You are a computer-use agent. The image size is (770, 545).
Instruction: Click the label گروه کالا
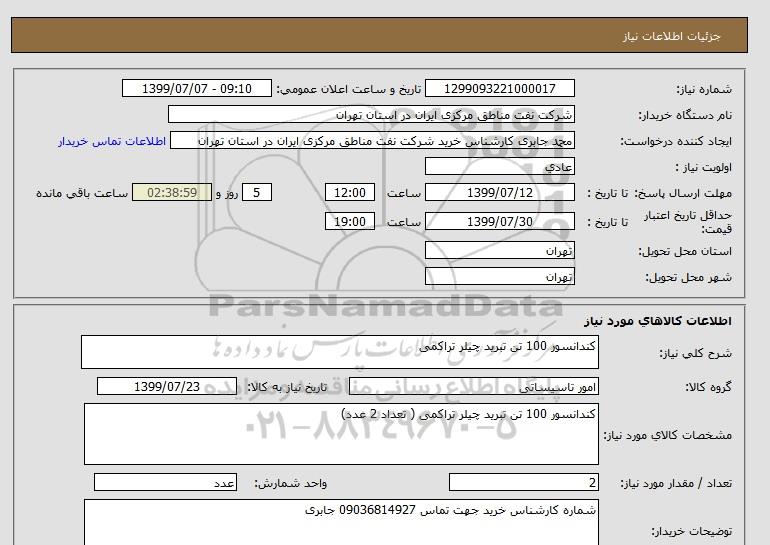point(708,387)
